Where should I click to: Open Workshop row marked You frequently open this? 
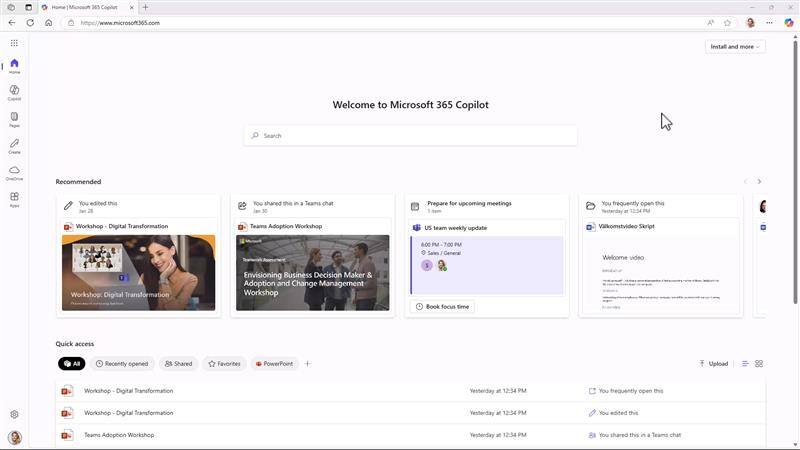coord(410,391)
